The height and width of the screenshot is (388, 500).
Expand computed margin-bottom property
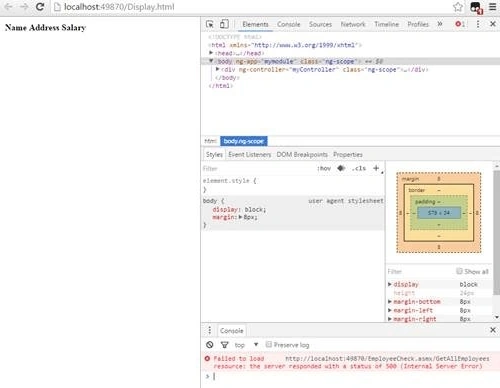click(x=390, y=302)
